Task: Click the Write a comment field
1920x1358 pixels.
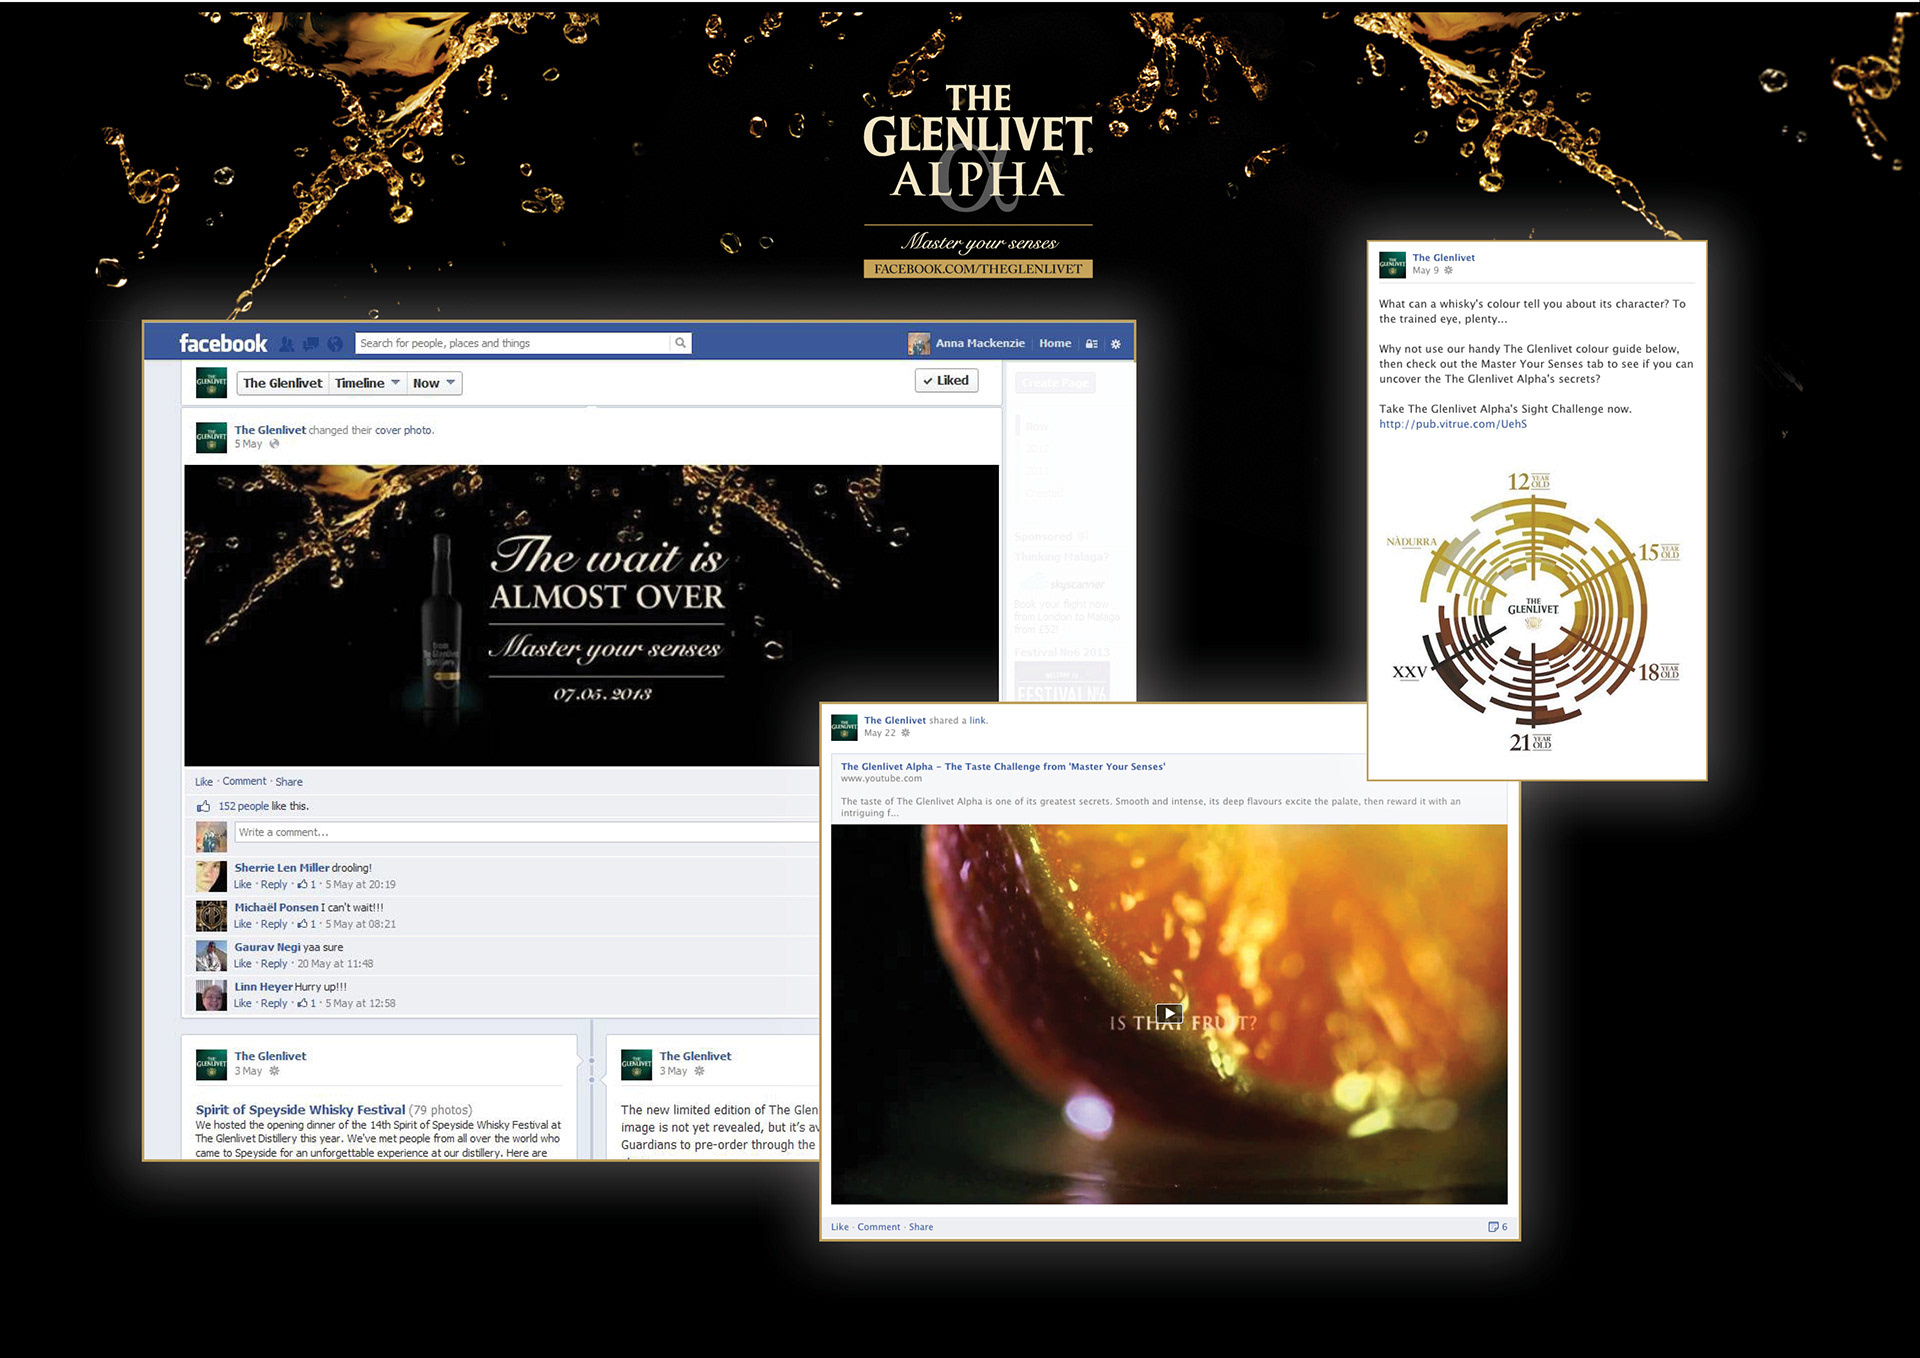Action: (526, 832)
